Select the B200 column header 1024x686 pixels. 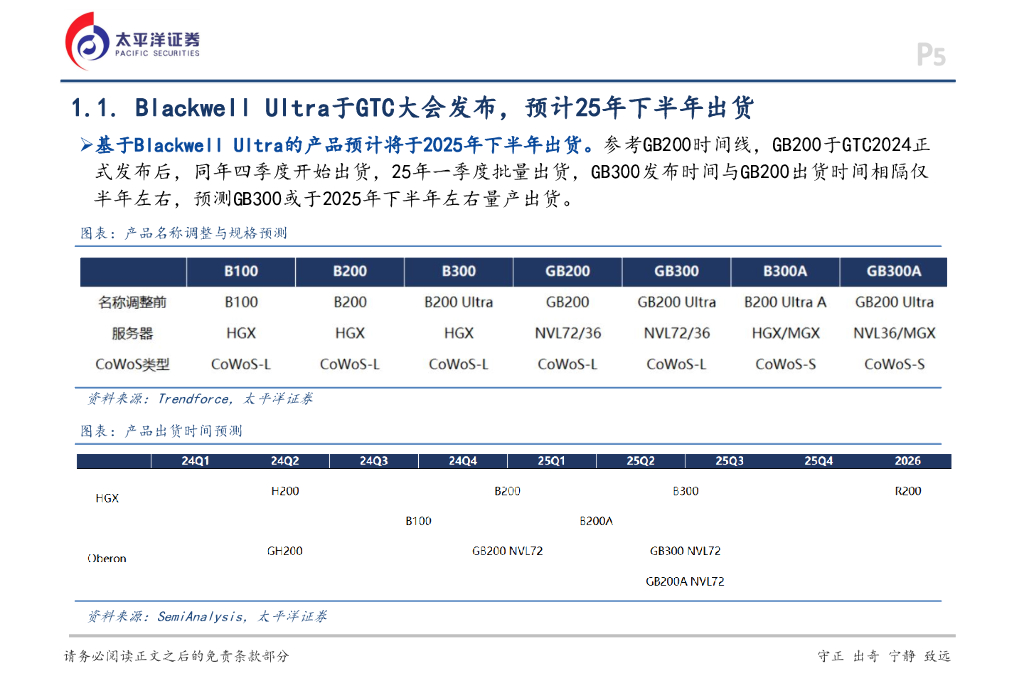pyautogui.click(x=350, y=272)
